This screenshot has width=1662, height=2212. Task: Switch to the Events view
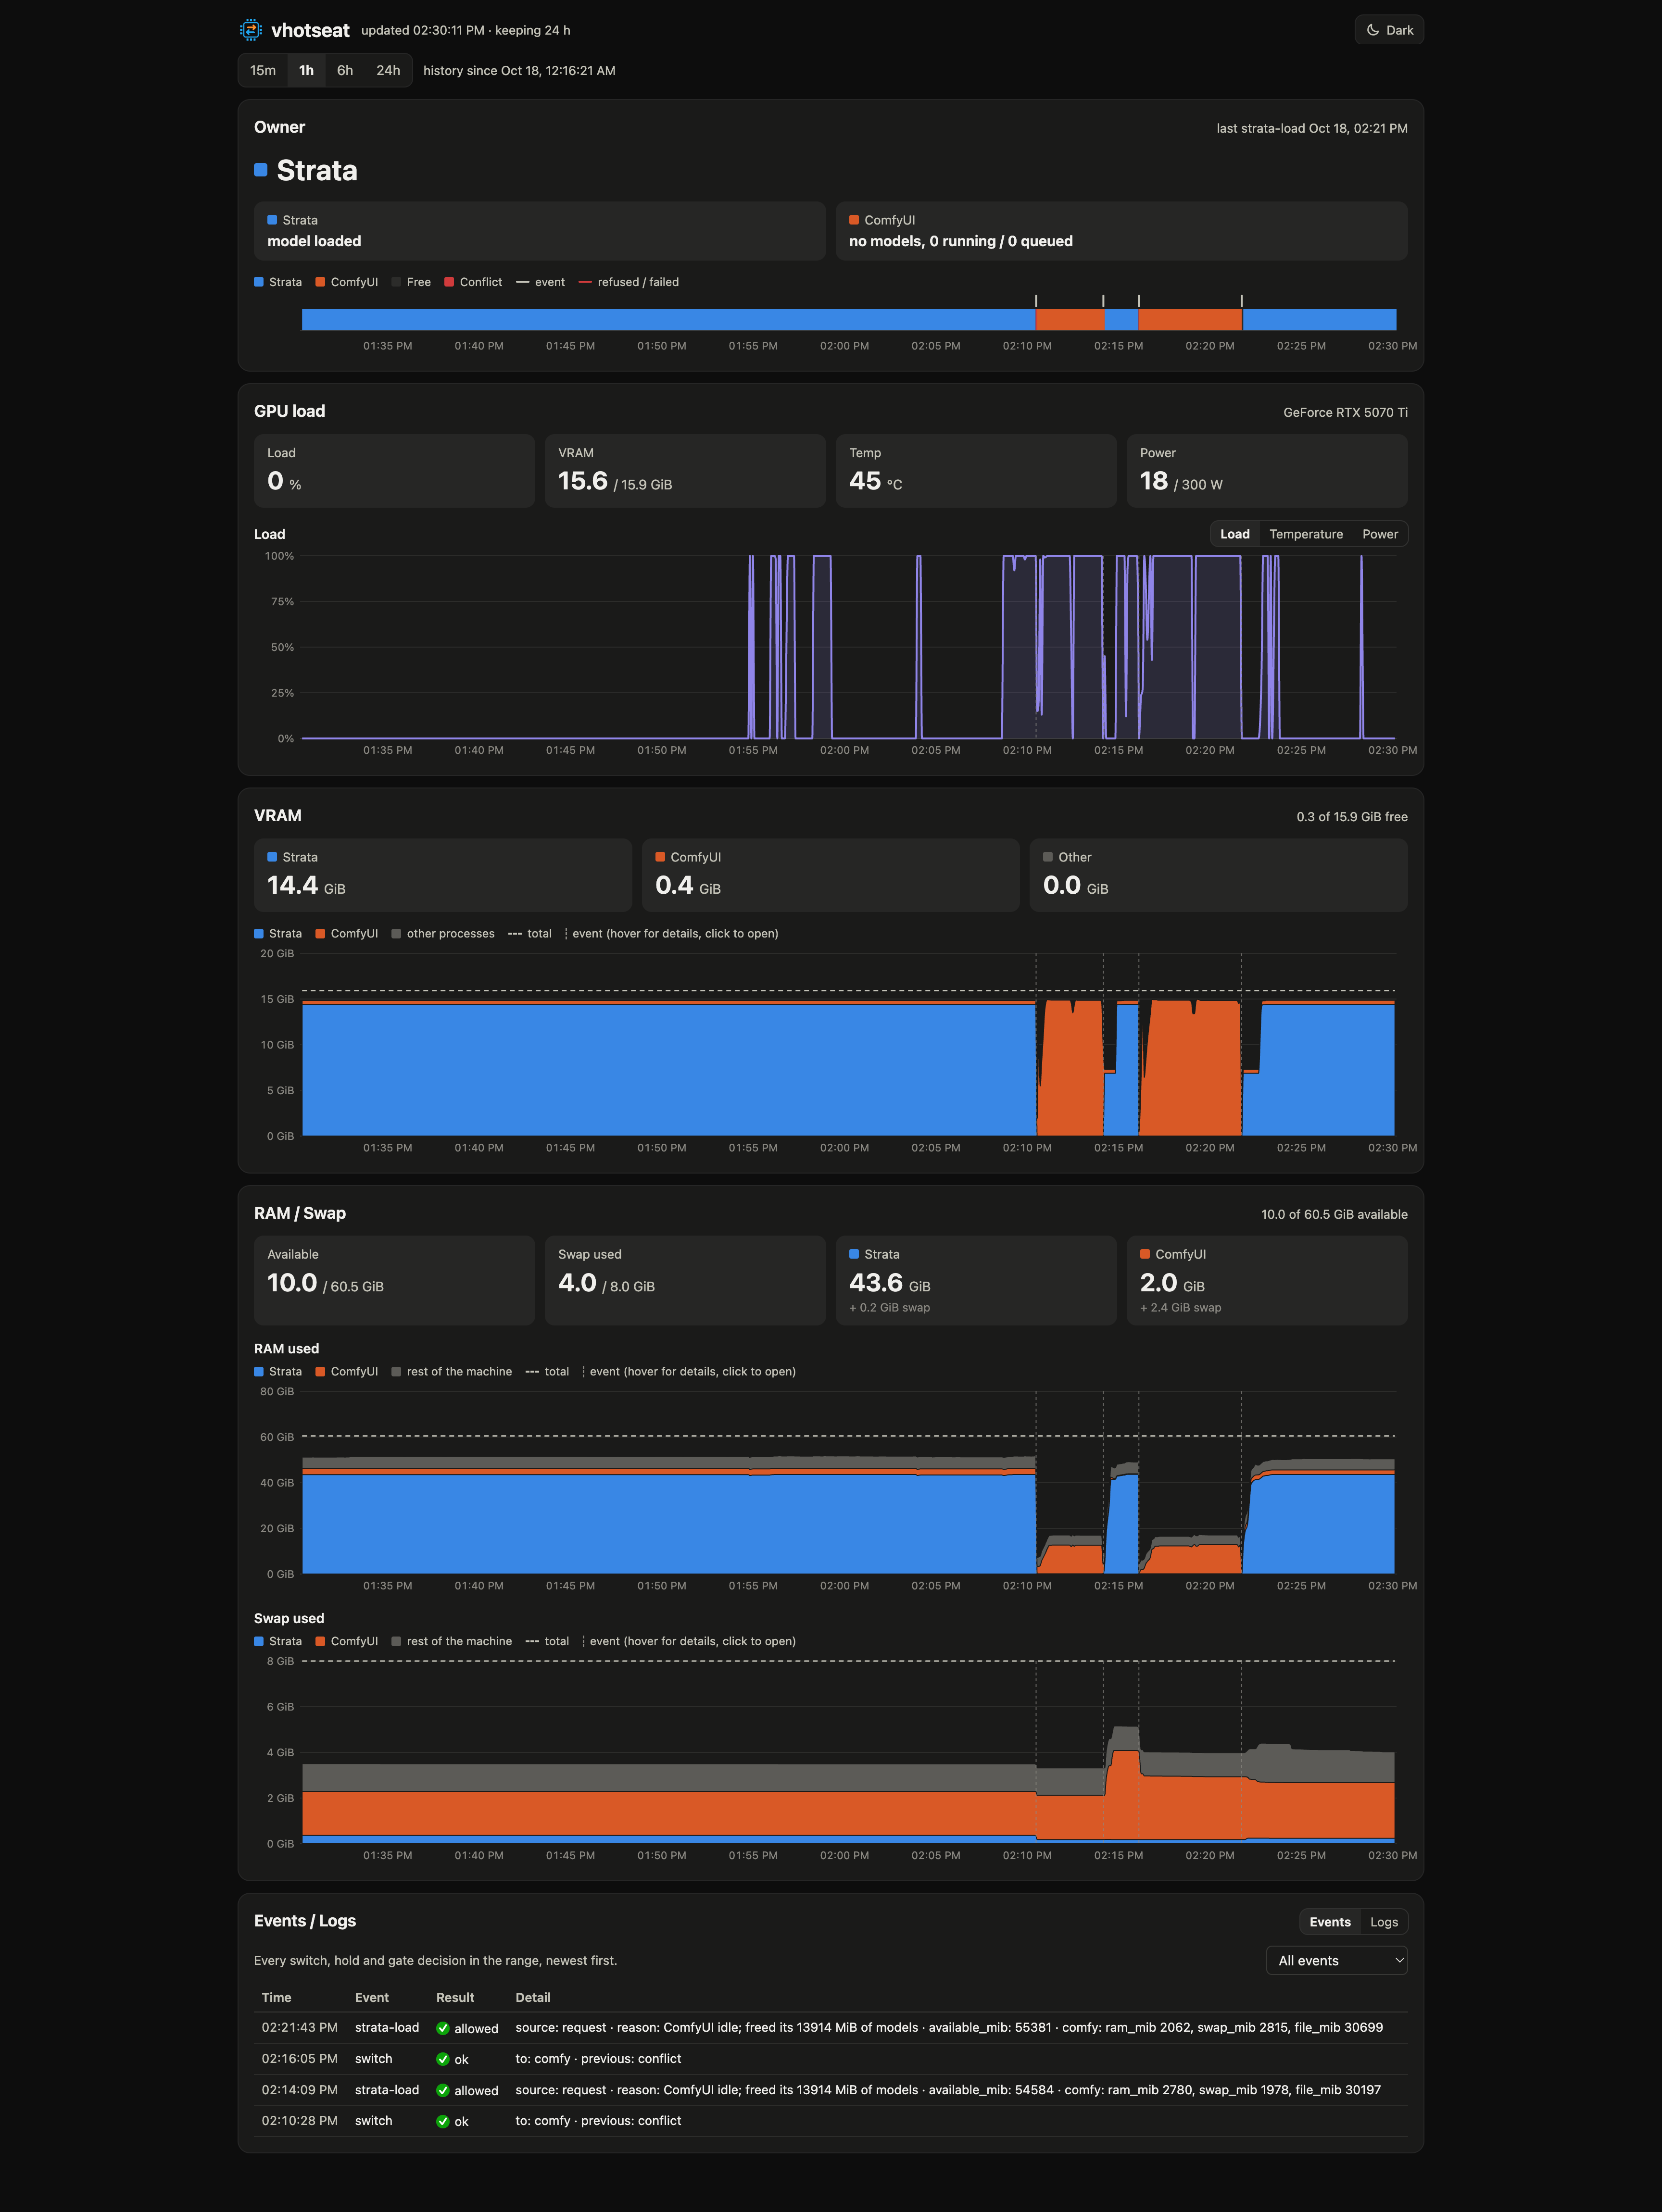click(x=1330, y=1922)
